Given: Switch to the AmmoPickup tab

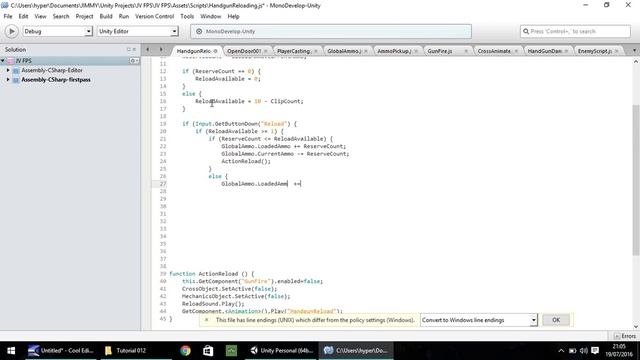Looking at the screenshot, I should click(393, 51).
